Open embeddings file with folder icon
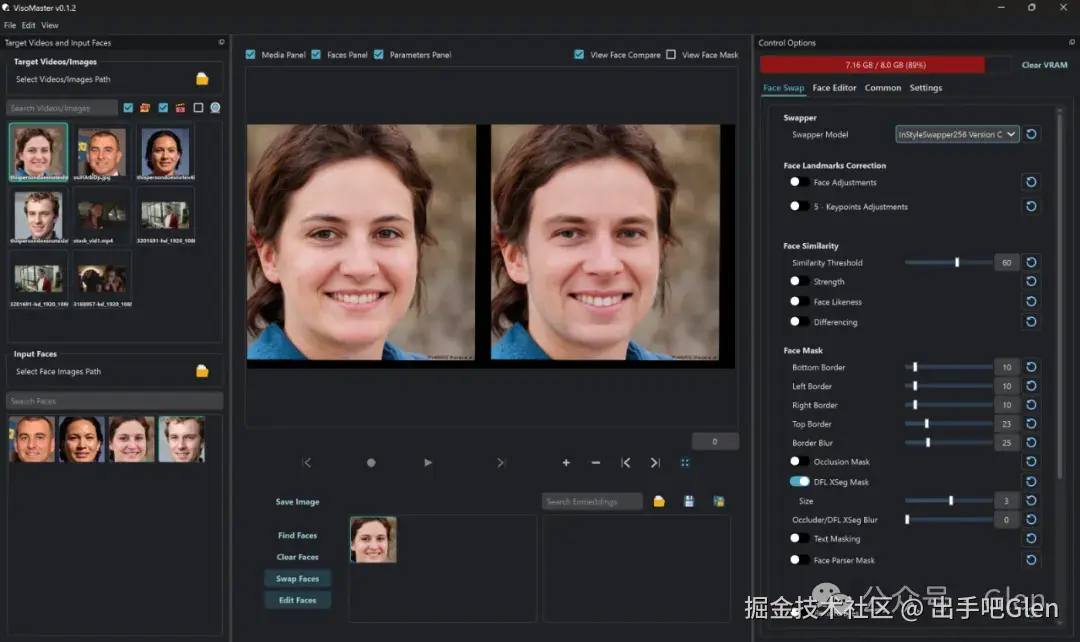Viewport: 1080px width, 642px height. coord(659,501)
